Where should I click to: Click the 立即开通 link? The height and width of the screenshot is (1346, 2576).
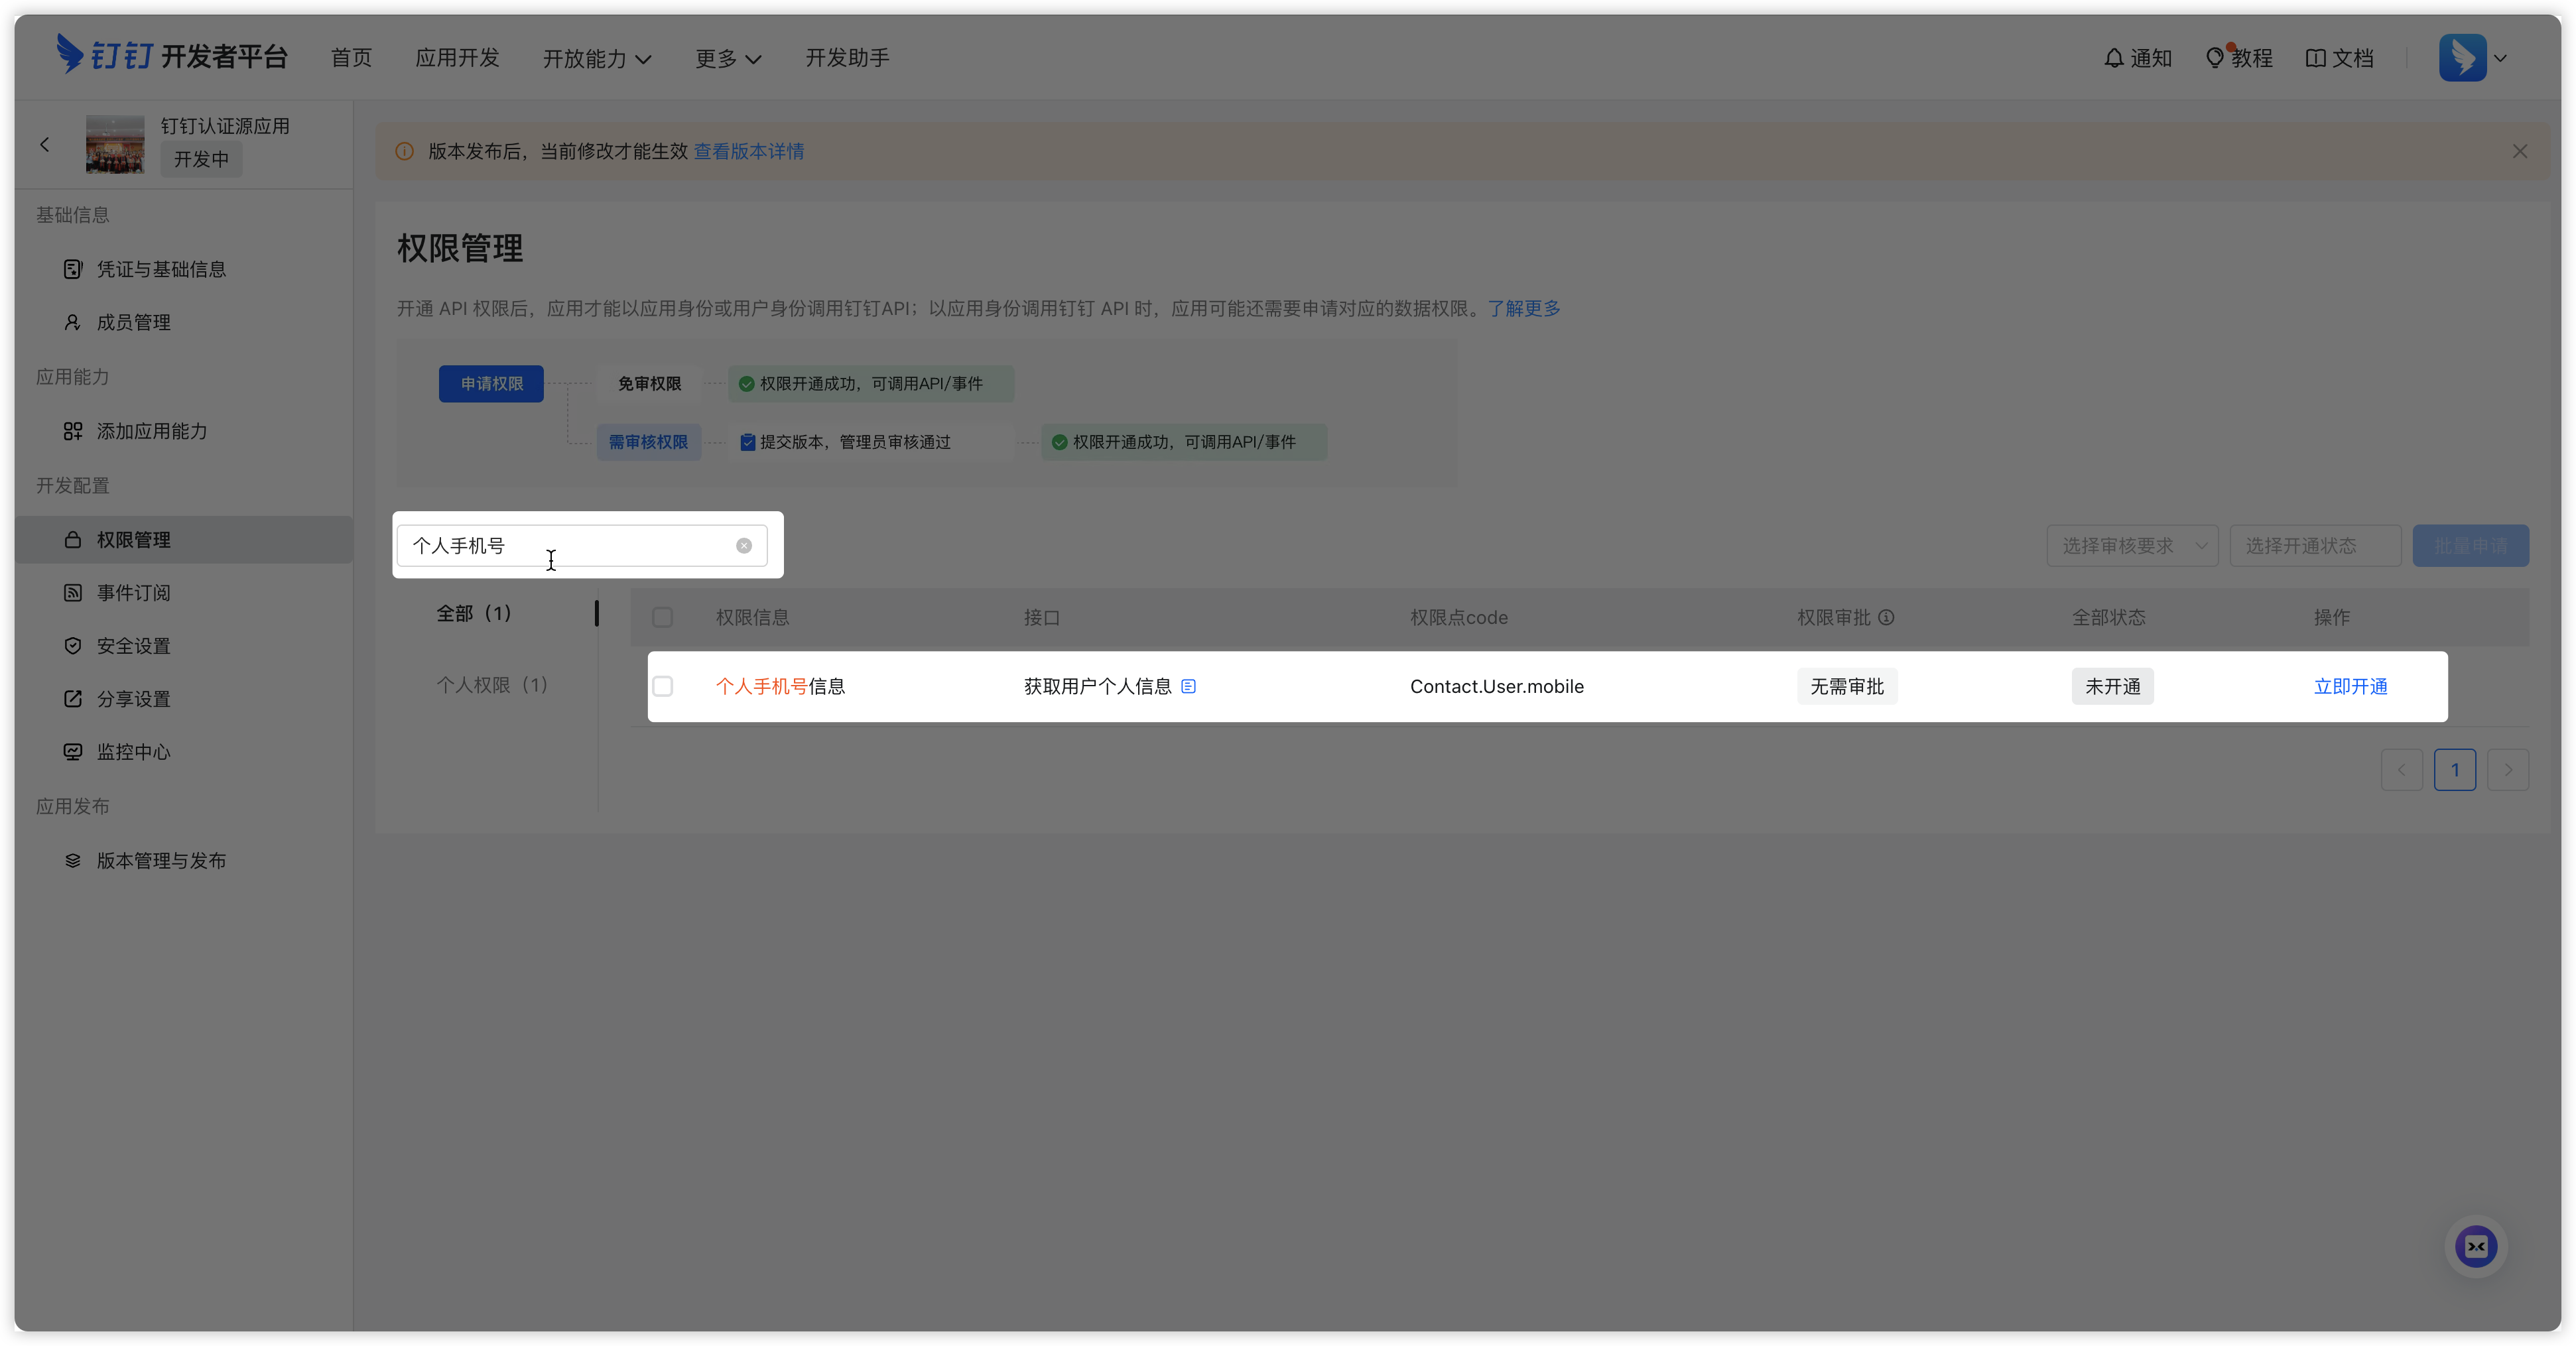click(x=2350, y=686)
